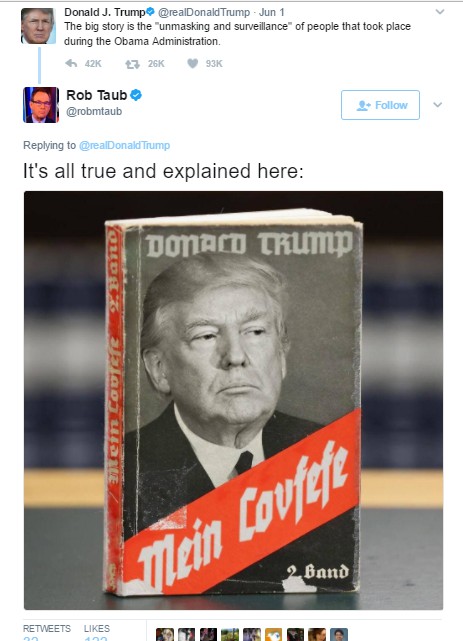Open the last liker avatar in the row

(339, 634)
